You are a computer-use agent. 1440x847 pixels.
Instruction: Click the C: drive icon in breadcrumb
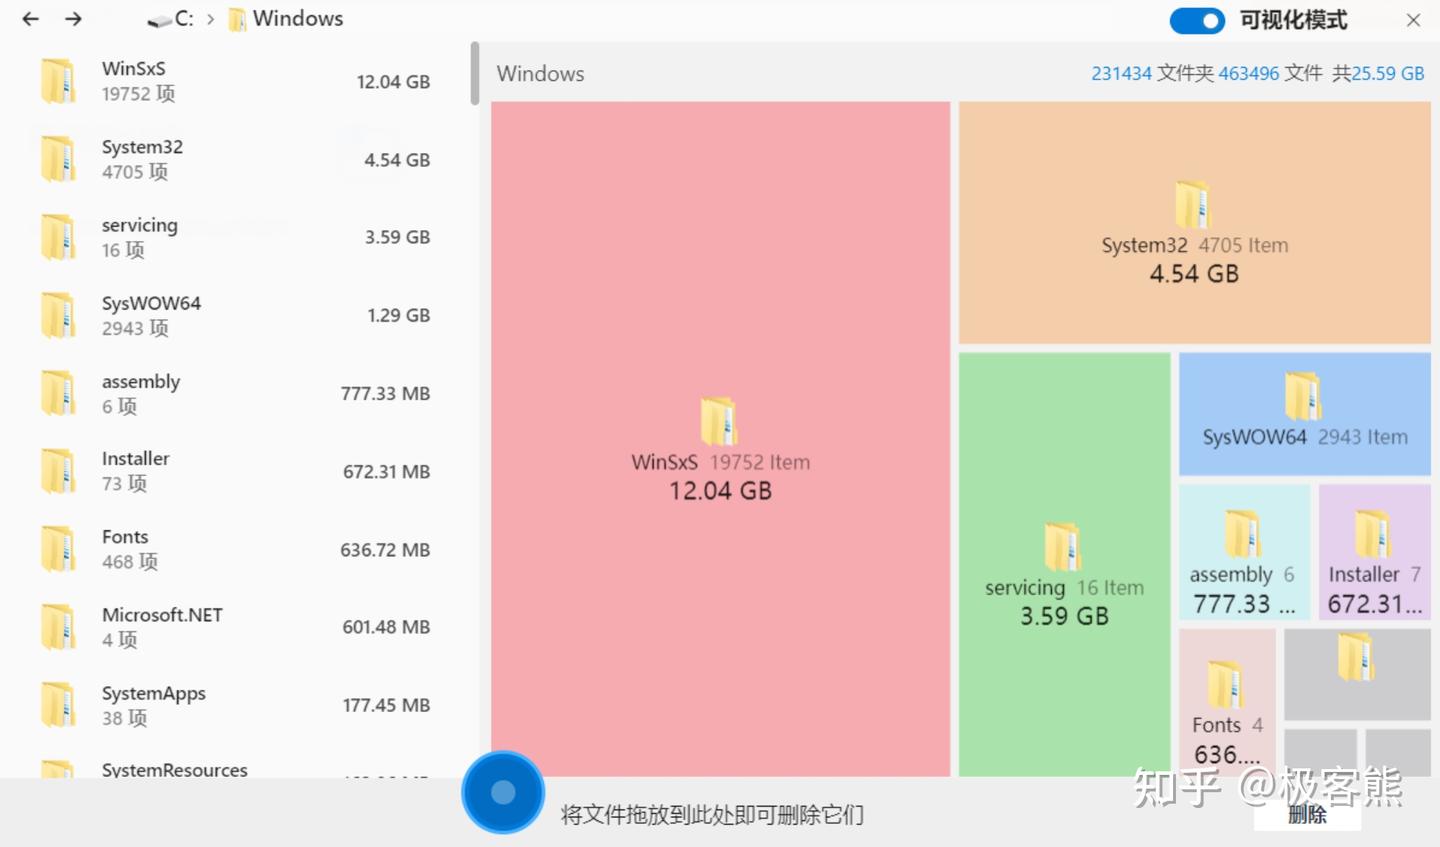pyautogui.click(x=159, y=20)
